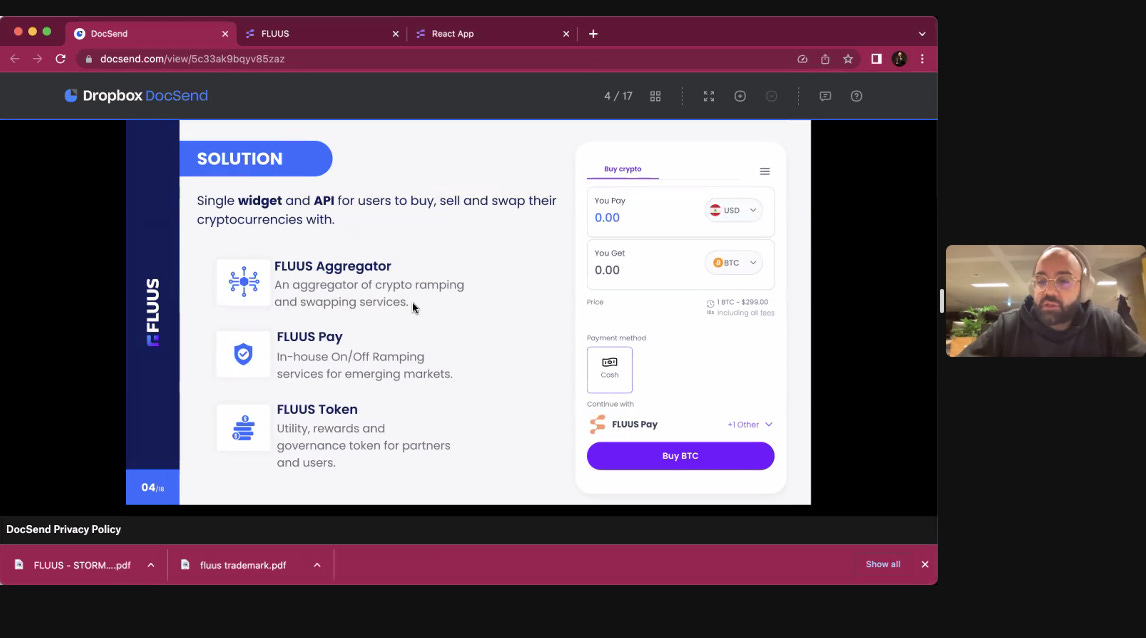
Task: Click the 4 / 17 page indicator
Action: point(618,96)
